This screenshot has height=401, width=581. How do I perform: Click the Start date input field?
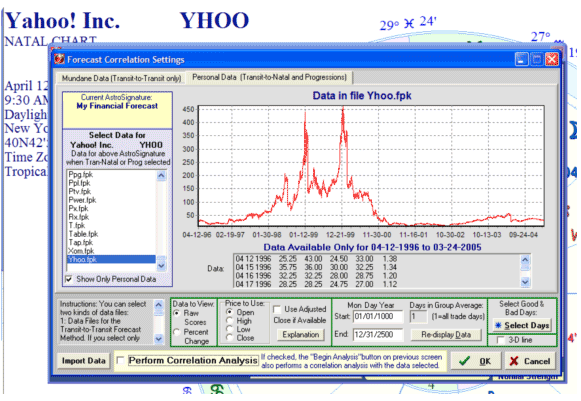pyautogui.click(x=378, y=317)
